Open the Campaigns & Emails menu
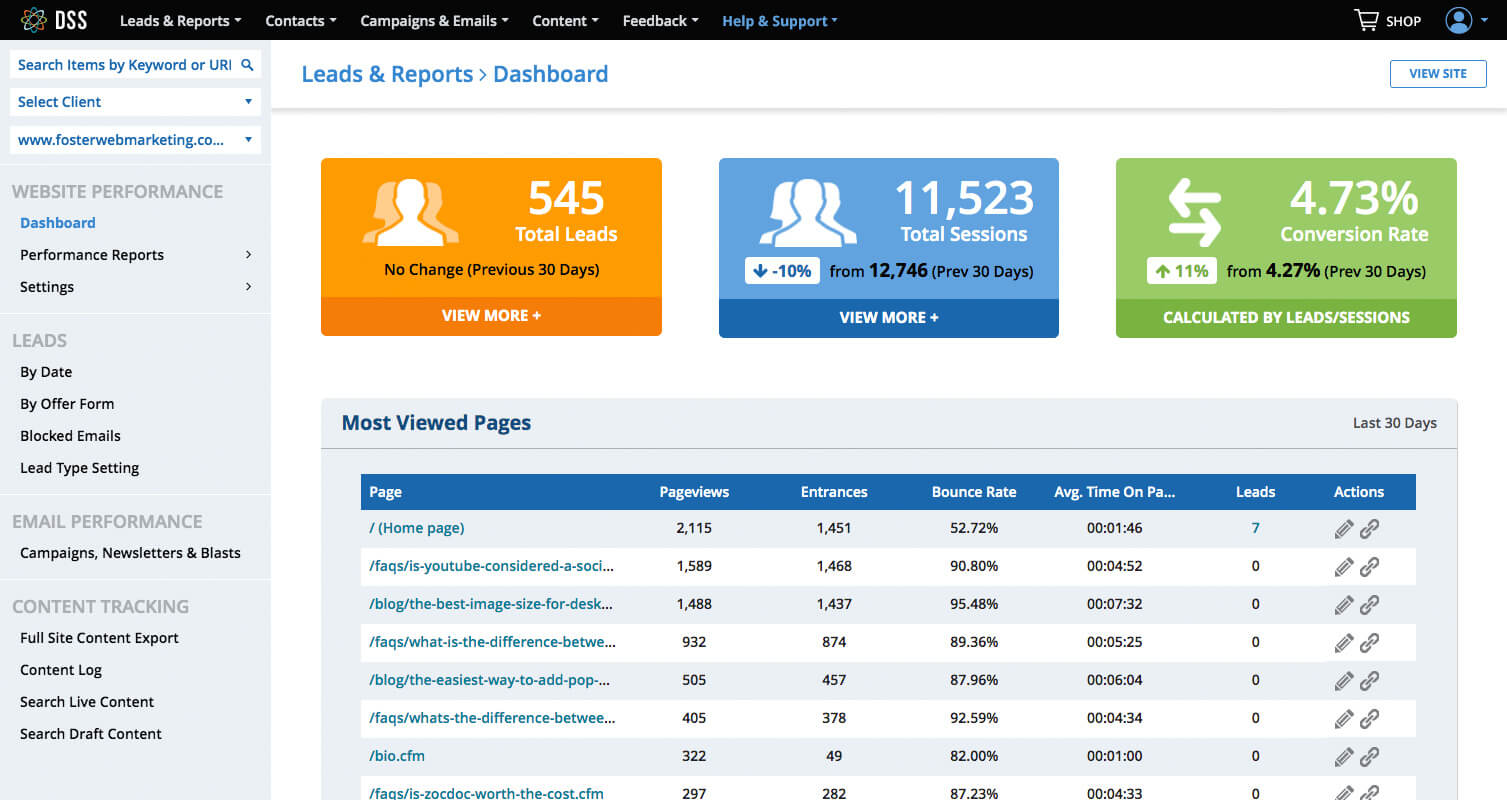Screen dimensions: 1507x800 pos(434,20)
